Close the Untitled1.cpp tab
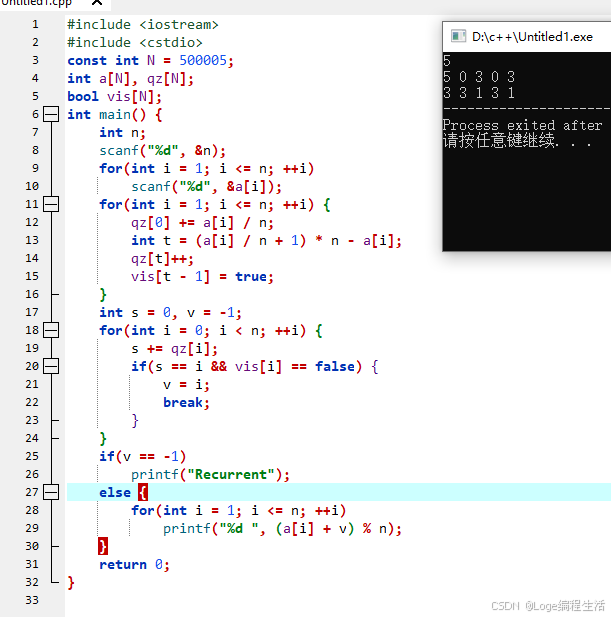 pyautogui.click(x=97, y=2)
